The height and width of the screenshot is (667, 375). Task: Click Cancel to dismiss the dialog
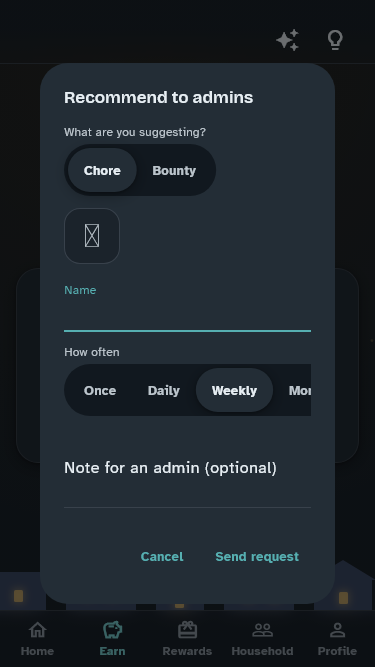click(x=162, y=556)
